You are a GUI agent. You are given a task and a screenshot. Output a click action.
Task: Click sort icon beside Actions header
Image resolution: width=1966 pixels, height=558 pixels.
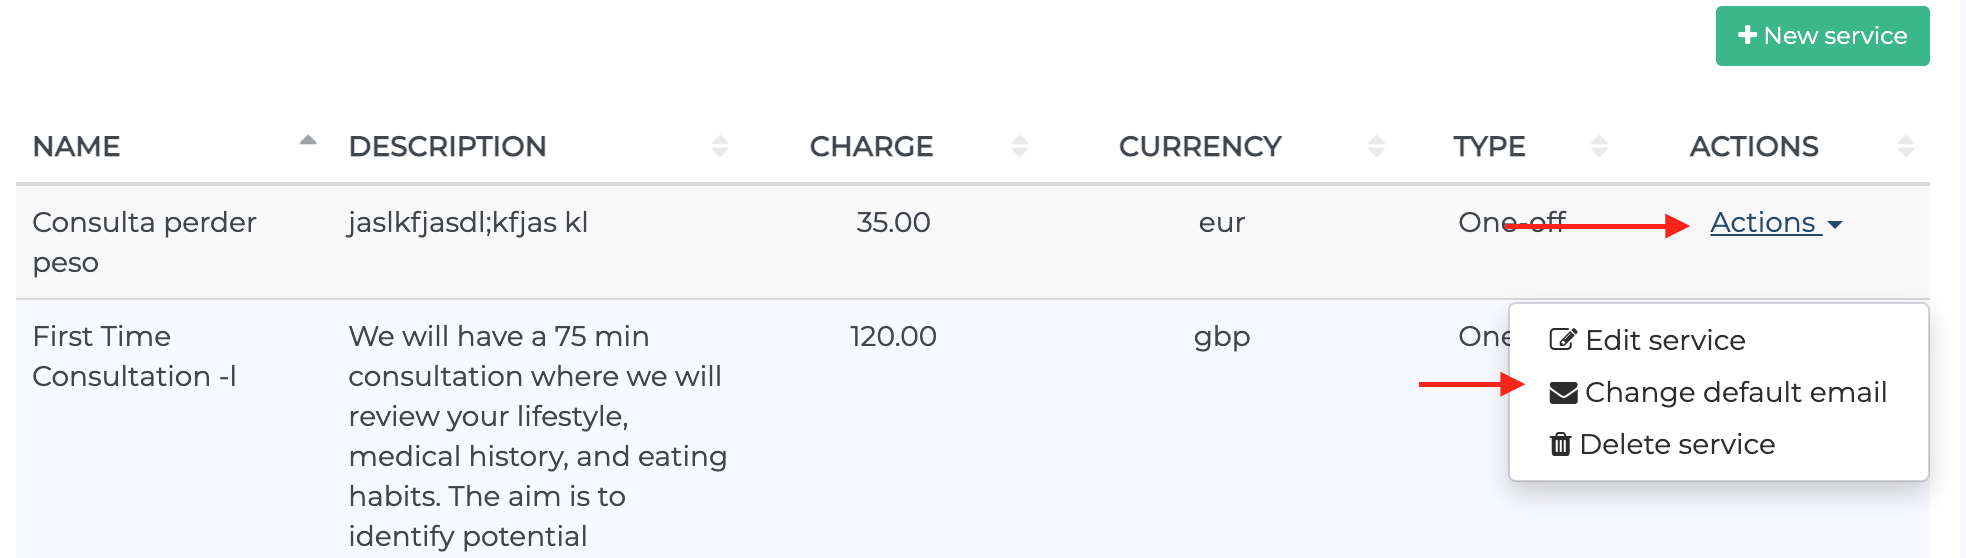tap(1905, 146)
